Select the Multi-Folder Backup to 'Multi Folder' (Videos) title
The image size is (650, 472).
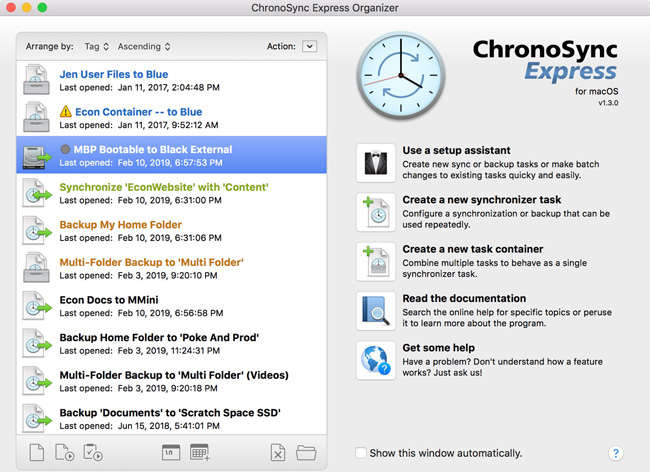tap(174, 375)
